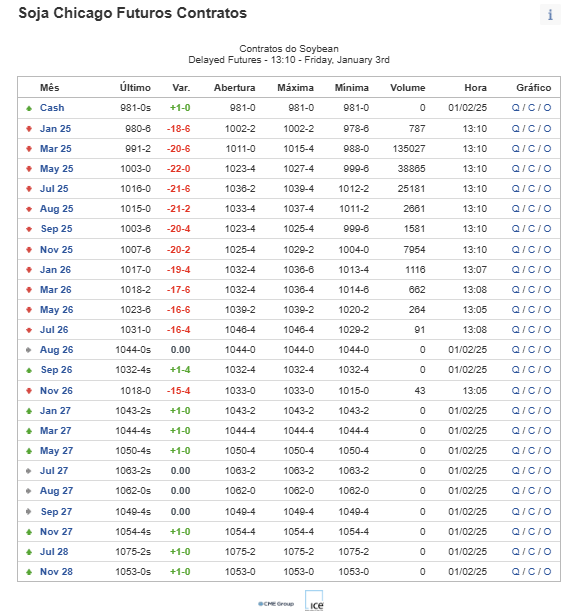Click the Q link for Jan 25
The width and height of the screenshot is (565, 611).
pos(515,129)
